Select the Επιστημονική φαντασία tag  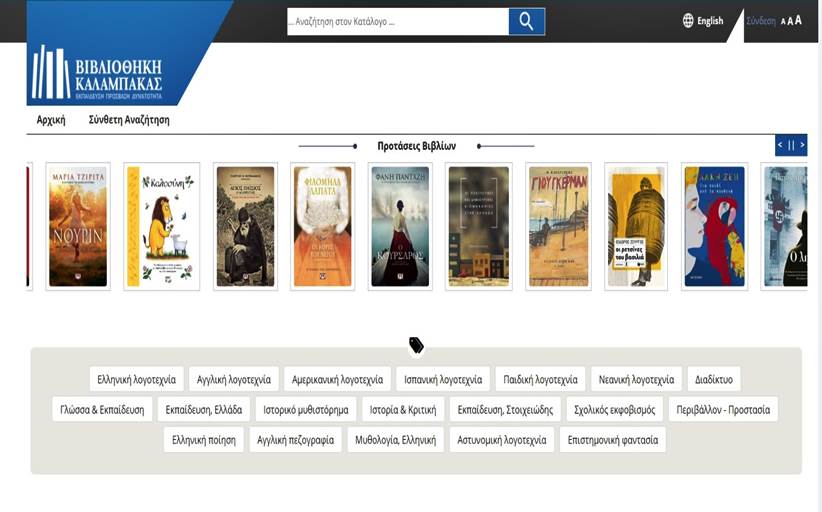click(613, 440)
